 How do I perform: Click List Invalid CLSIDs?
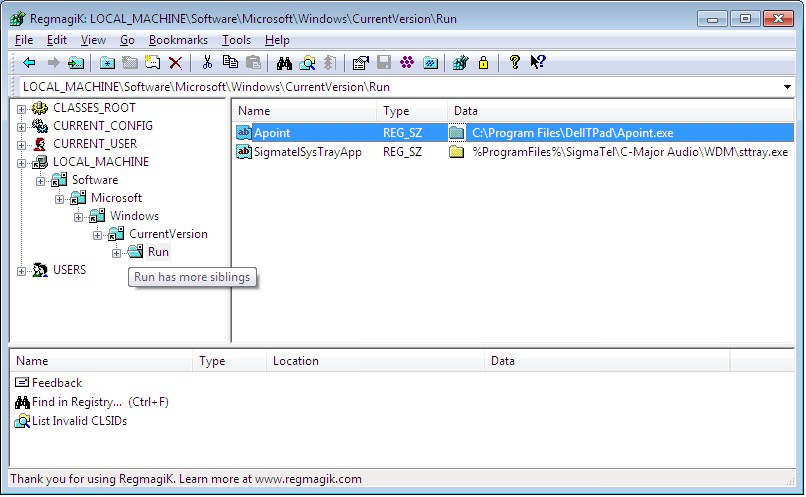pos(79,421)
